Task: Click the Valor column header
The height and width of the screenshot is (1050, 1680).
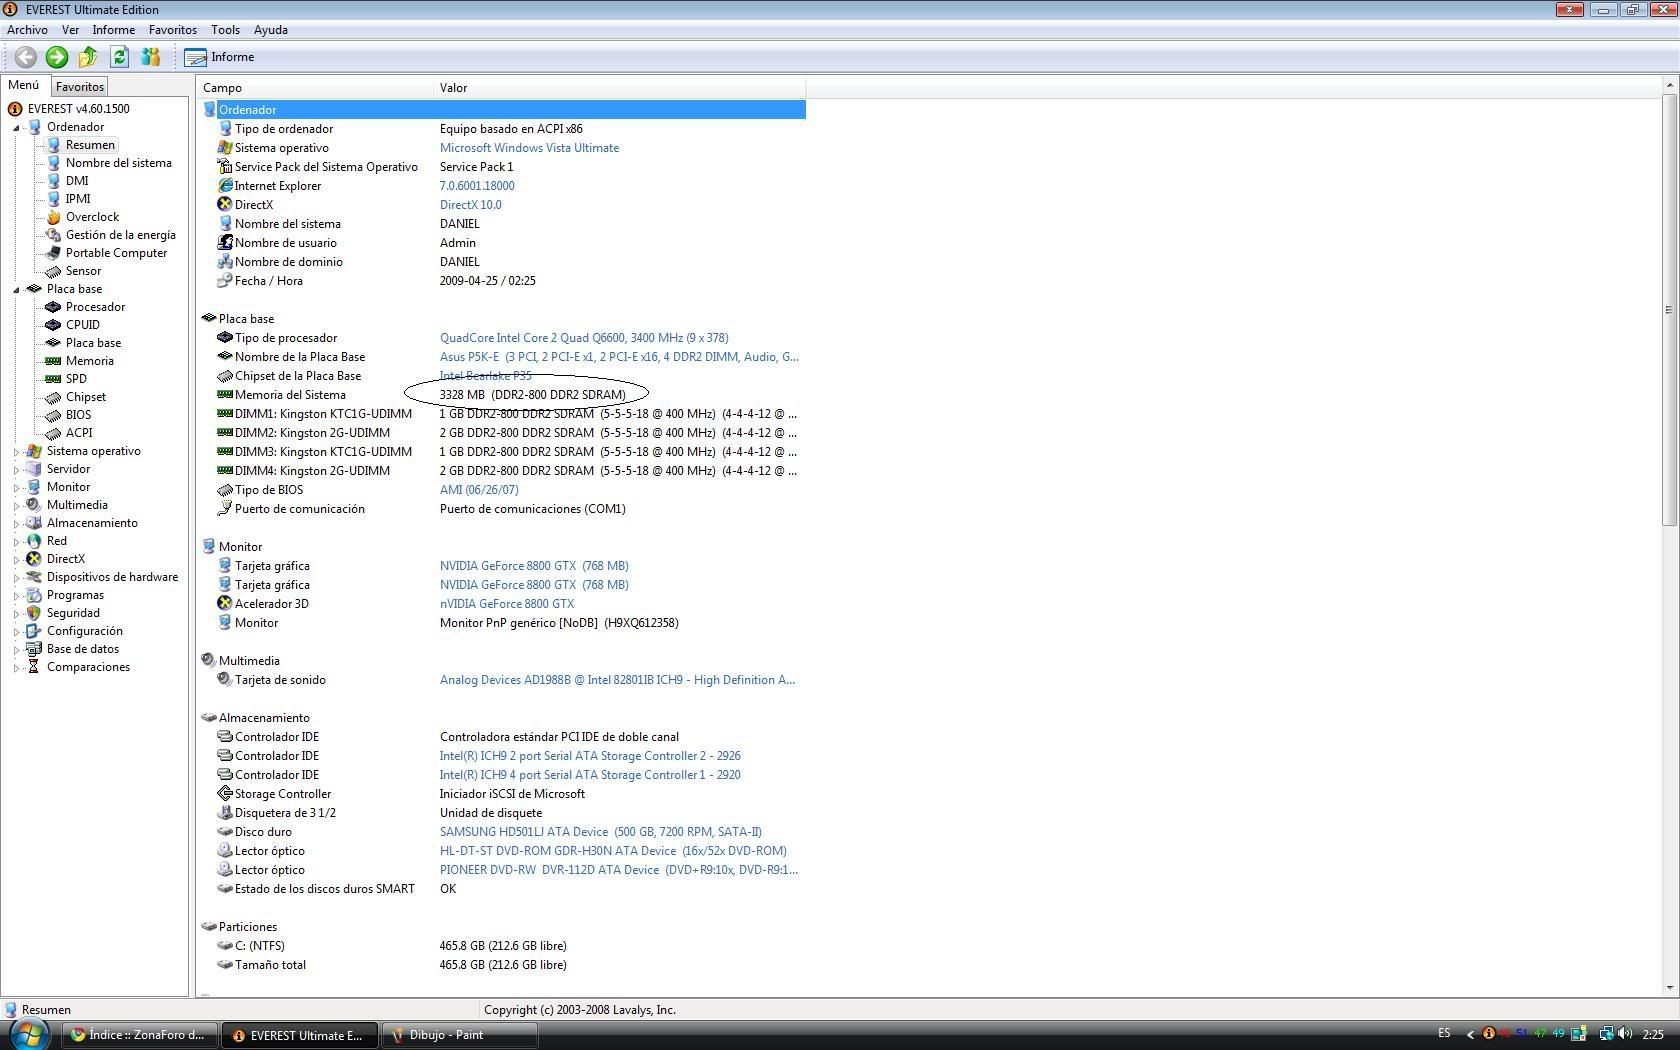Action: pos(620,88)
